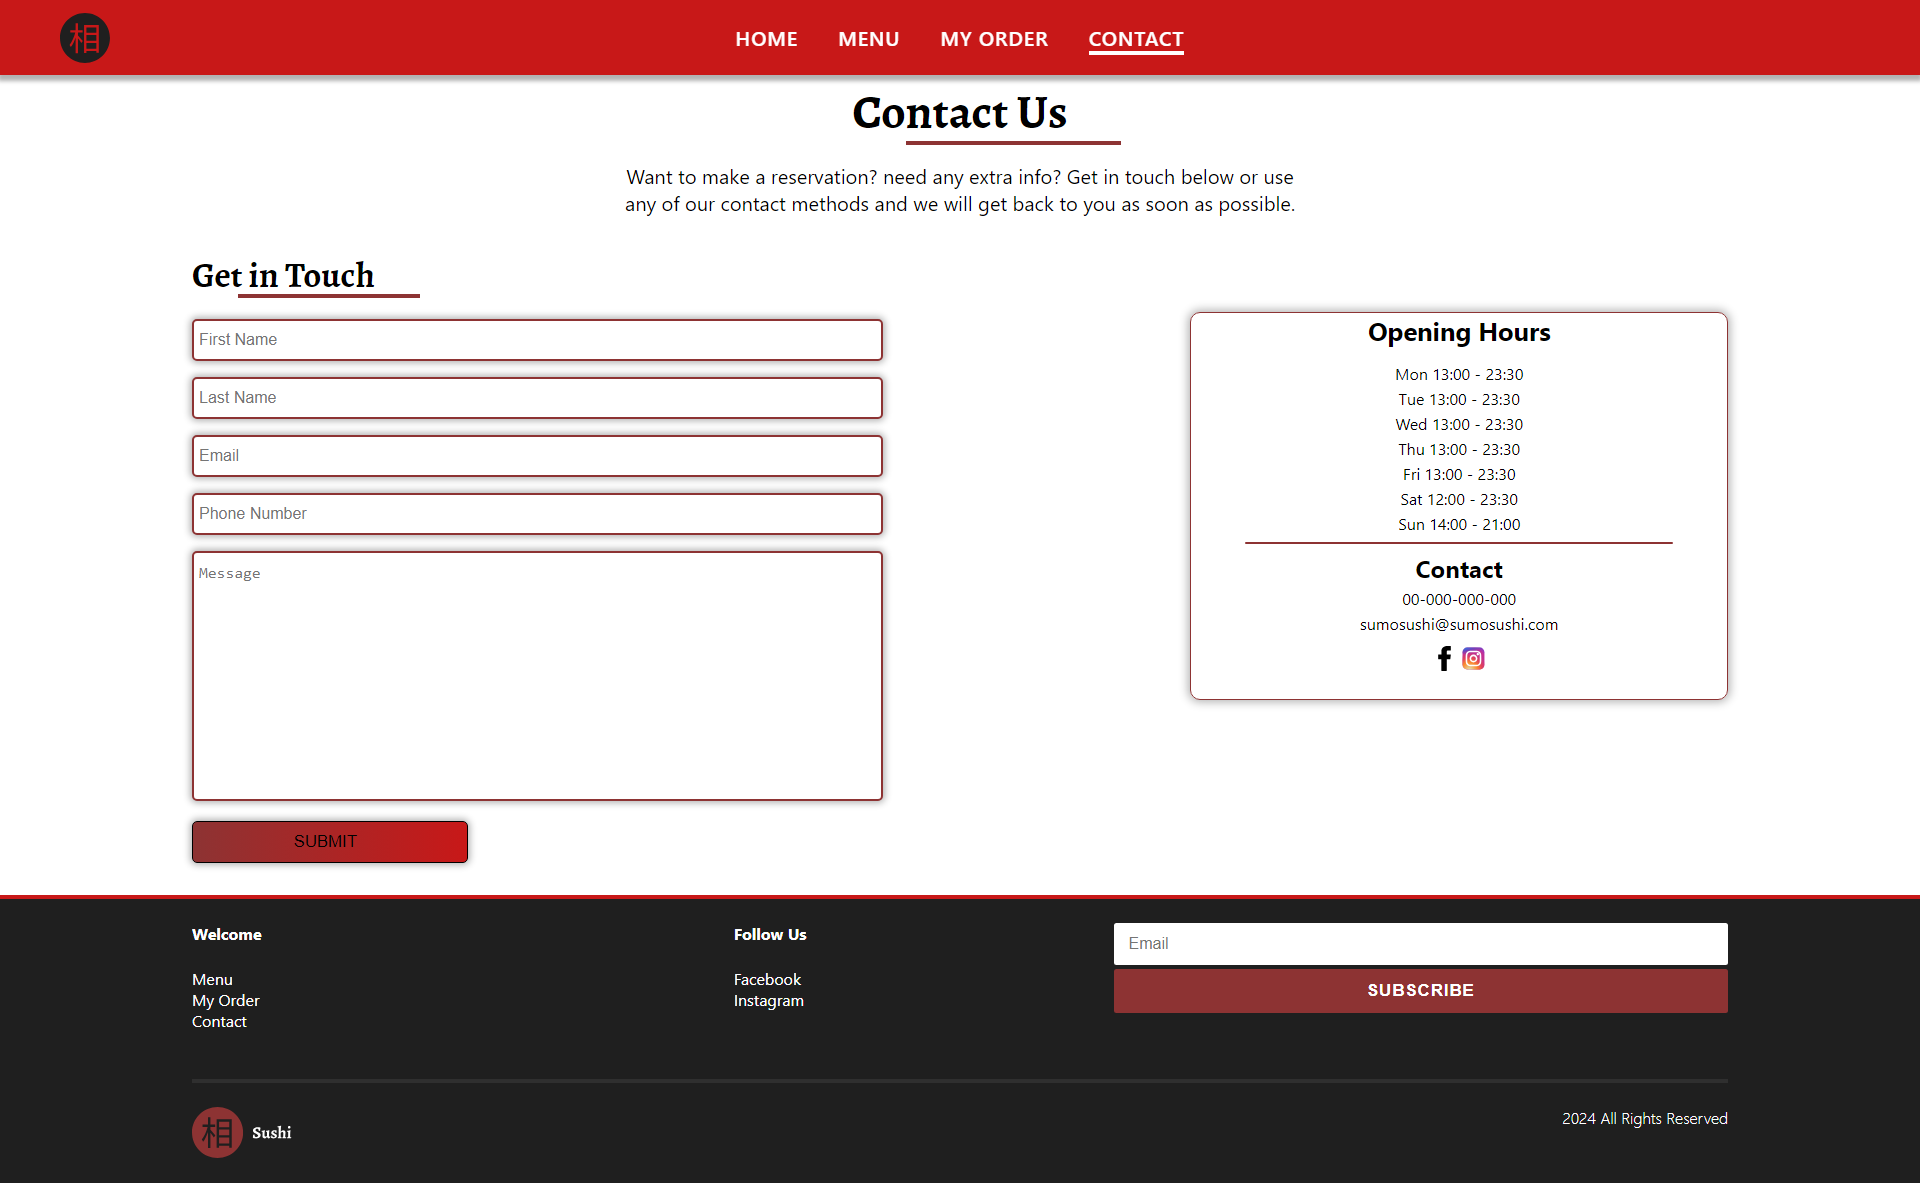Click the 00-000-000-000 phone number link
This screenshot has width=1920, height=1183.
[x=1459, y=599]
